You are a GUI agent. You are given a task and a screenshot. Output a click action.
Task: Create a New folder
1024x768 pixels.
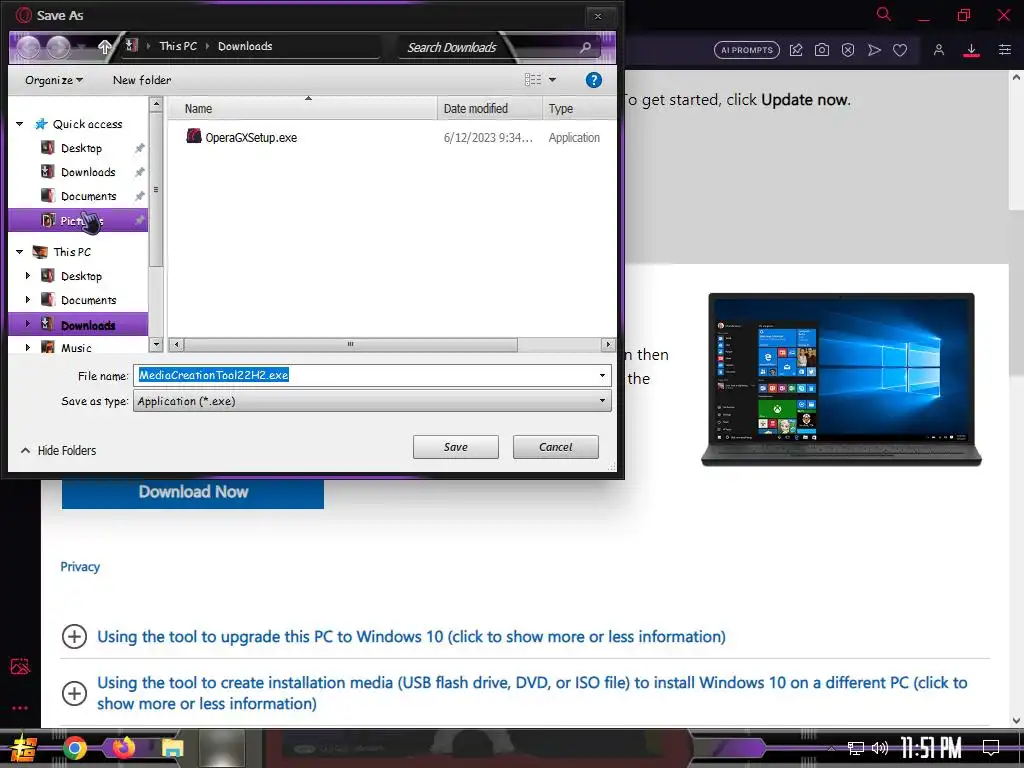tap(142, 80)
